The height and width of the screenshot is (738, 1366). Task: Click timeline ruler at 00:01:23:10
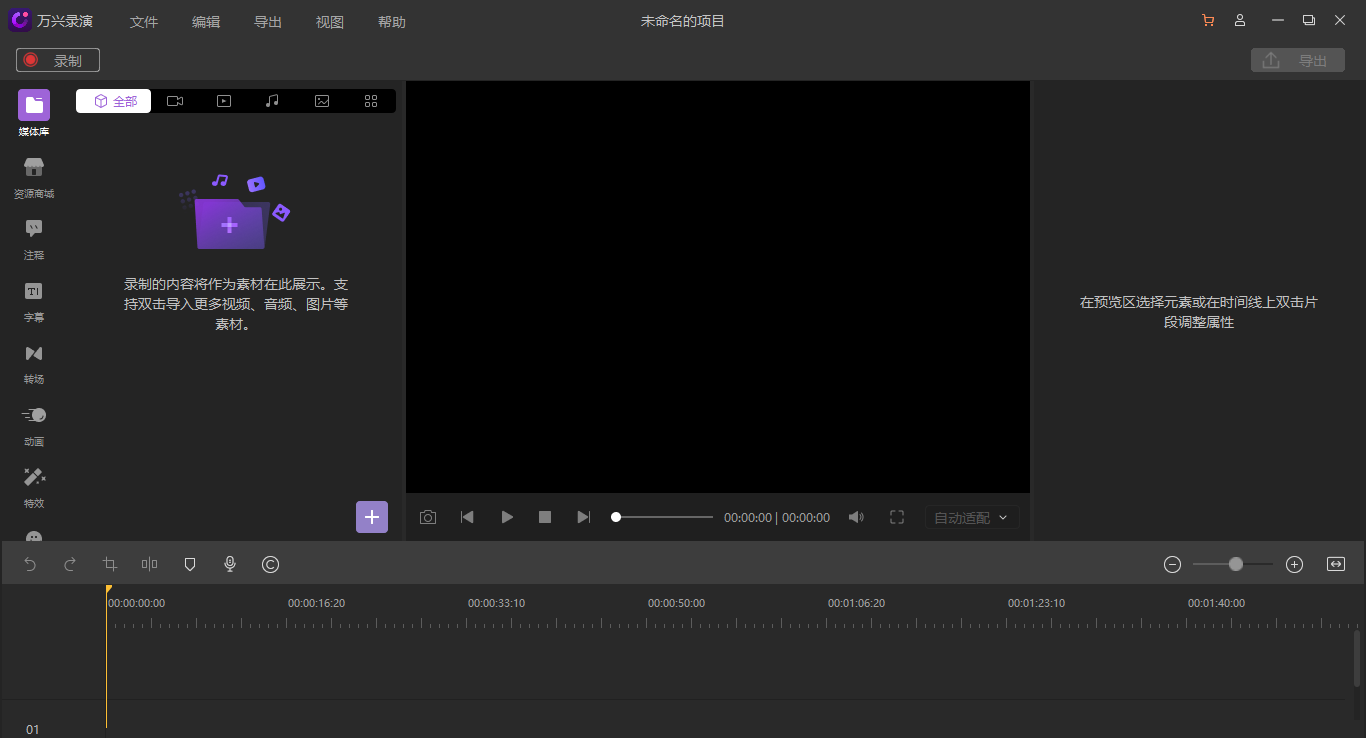[x=1036, y=603]
